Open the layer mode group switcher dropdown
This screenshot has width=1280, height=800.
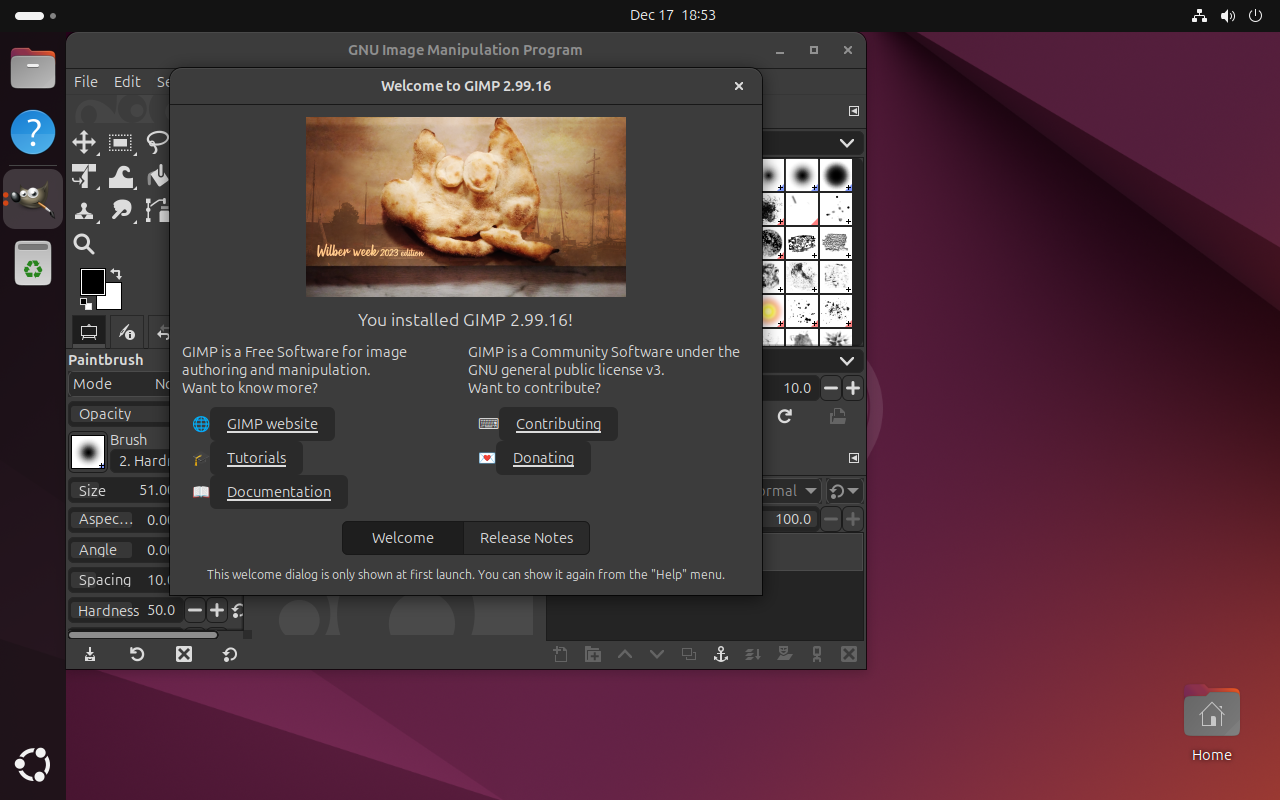point(845,491)
